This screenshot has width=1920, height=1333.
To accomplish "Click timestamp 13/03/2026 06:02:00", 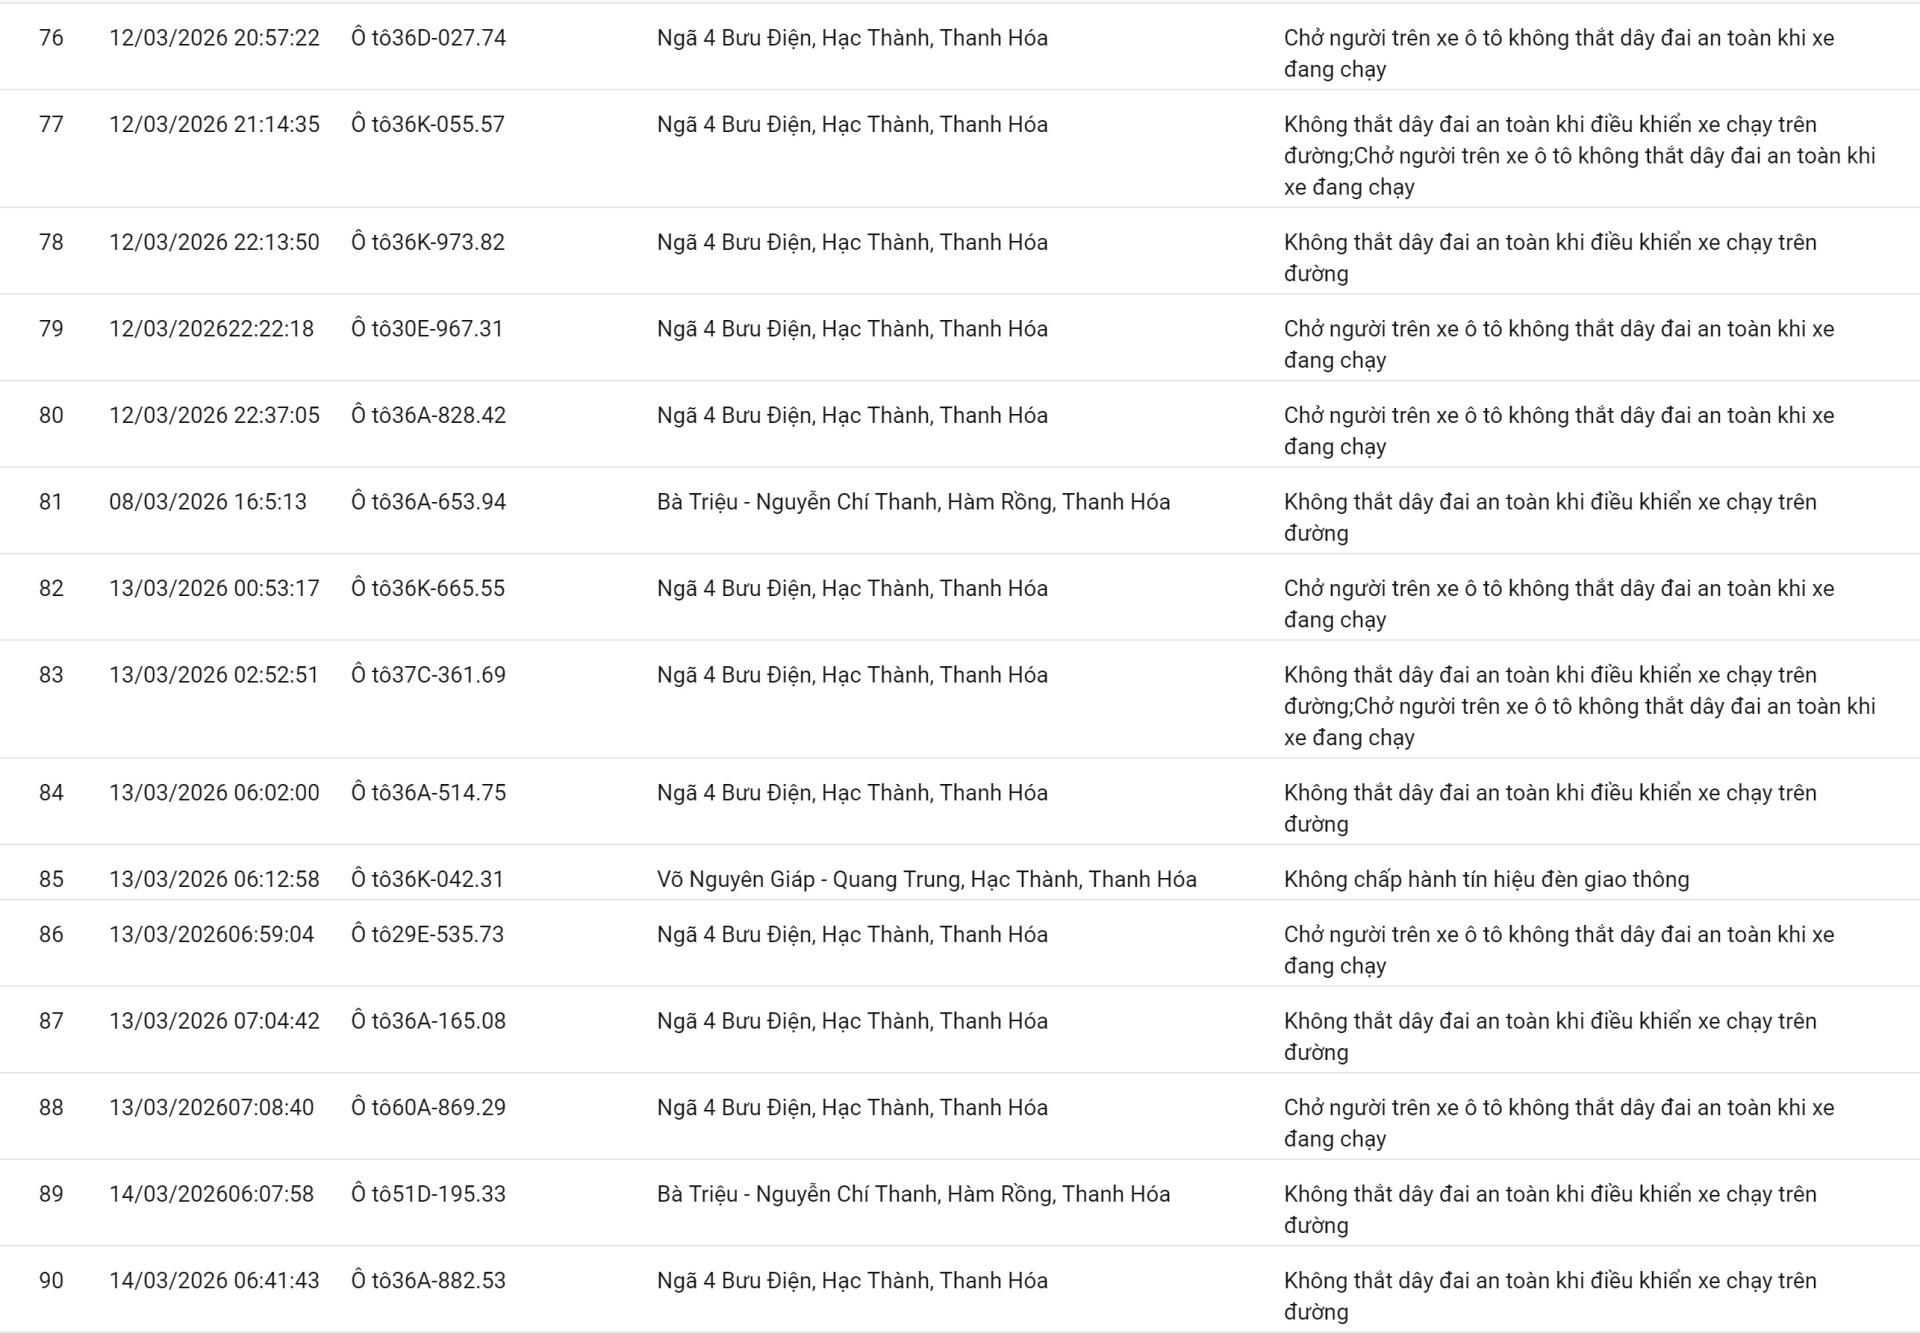I will (x=214, y=793).
